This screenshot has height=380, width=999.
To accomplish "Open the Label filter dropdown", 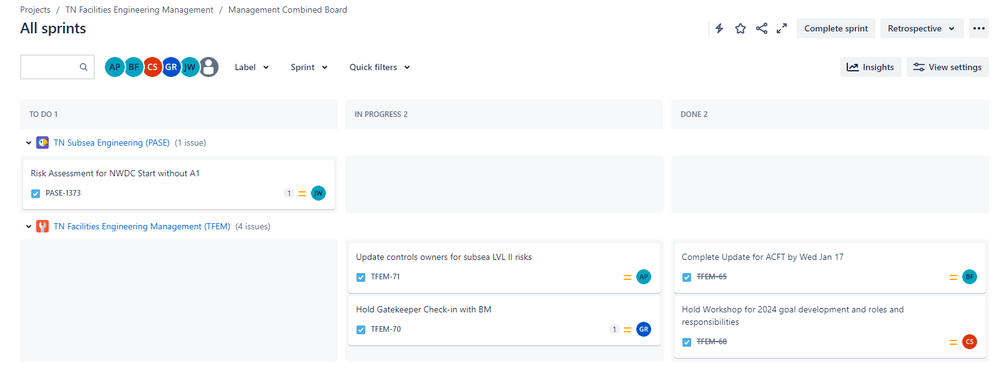I will coord(252,67).
